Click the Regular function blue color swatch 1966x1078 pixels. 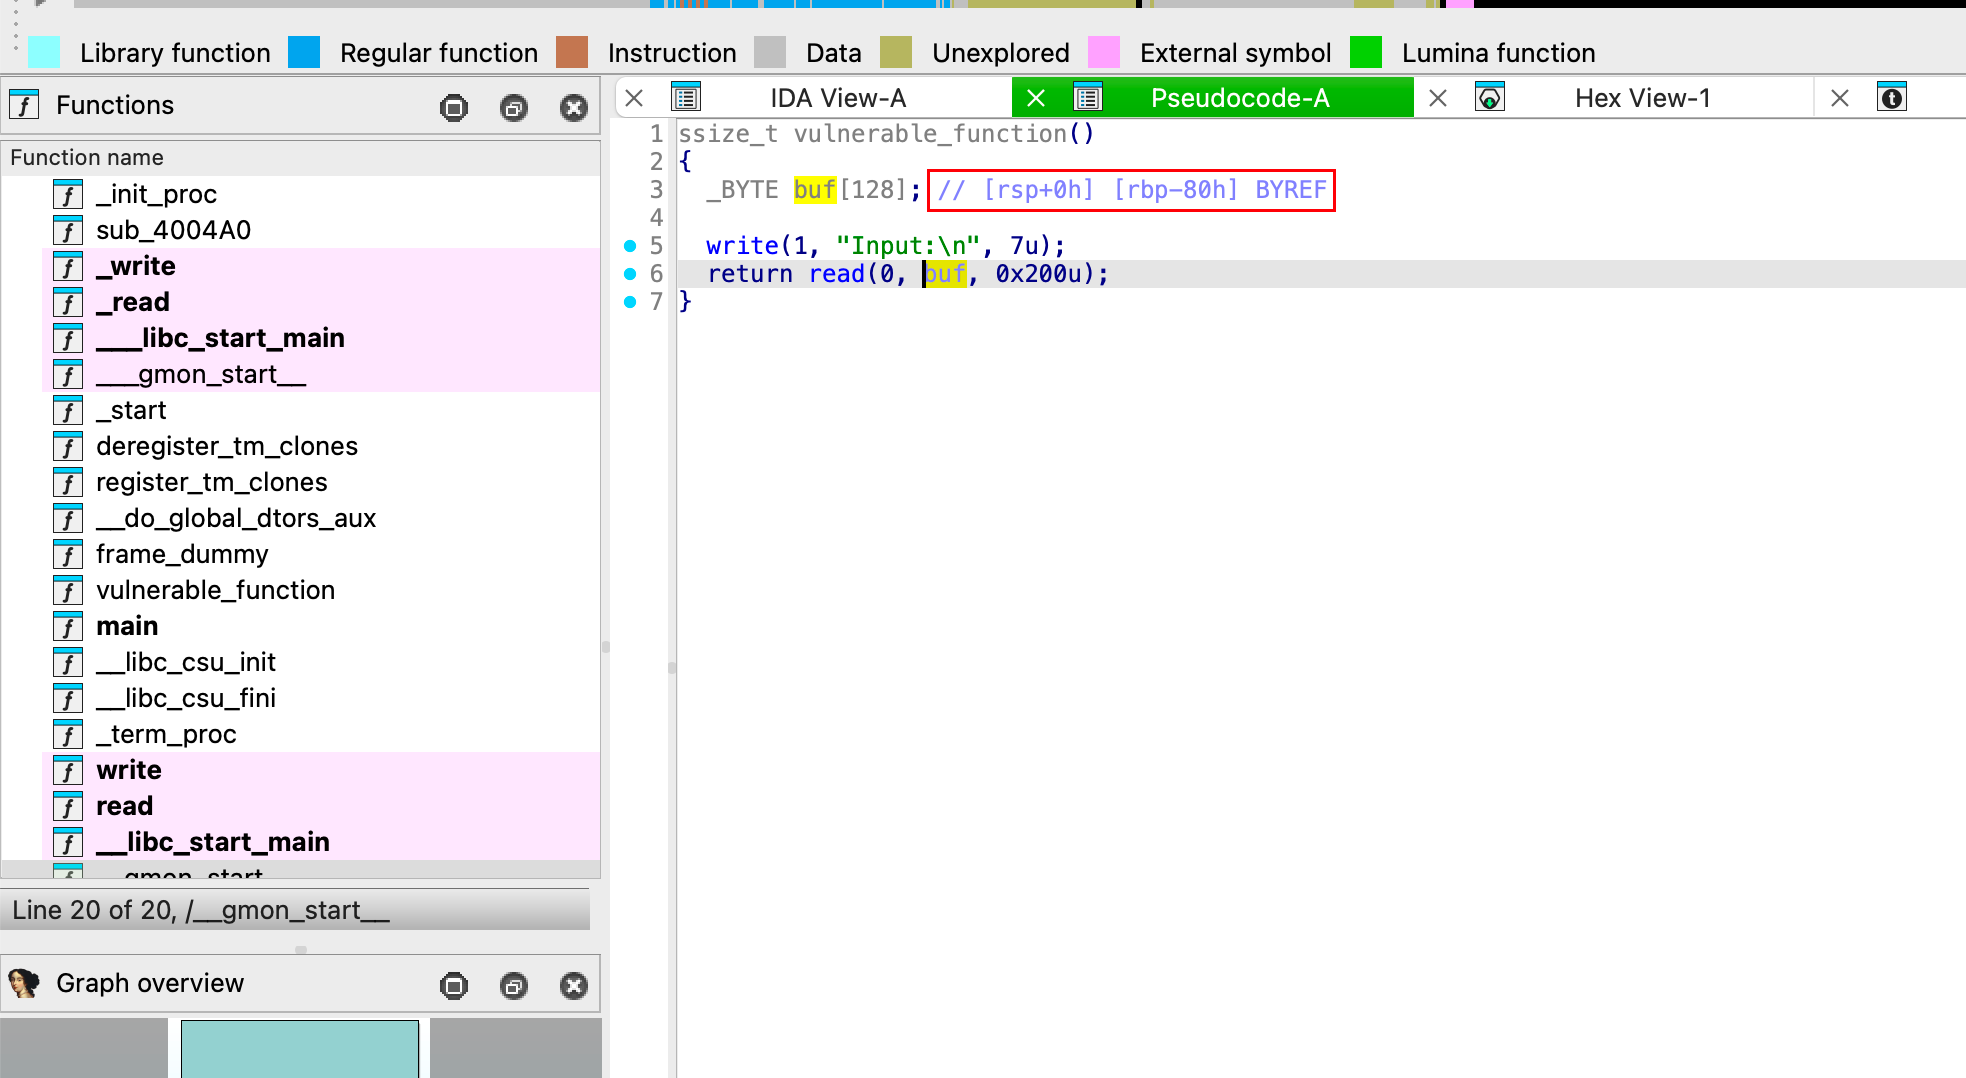[x=304, y=52]
